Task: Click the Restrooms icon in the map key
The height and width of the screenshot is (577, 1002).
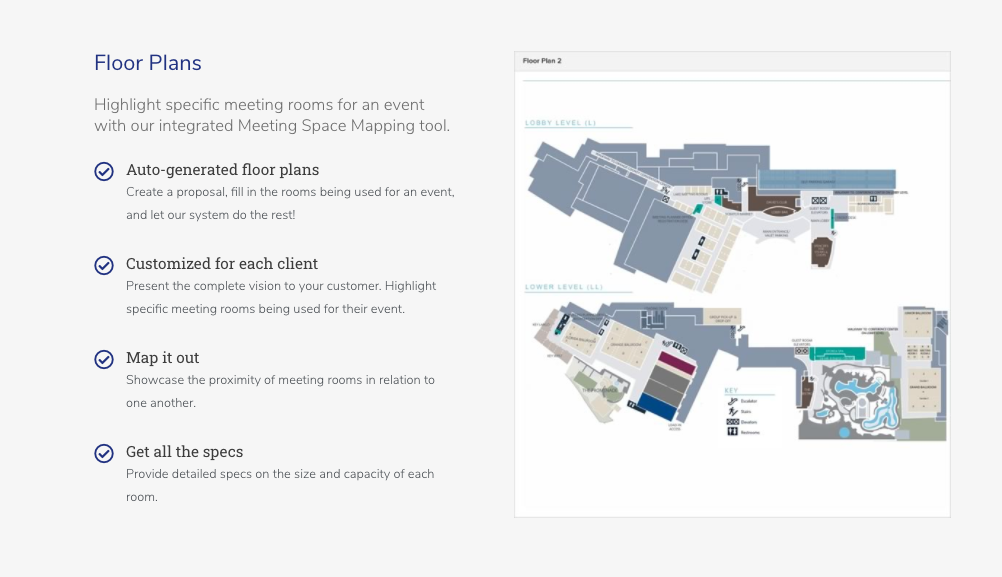Action: 732,432
